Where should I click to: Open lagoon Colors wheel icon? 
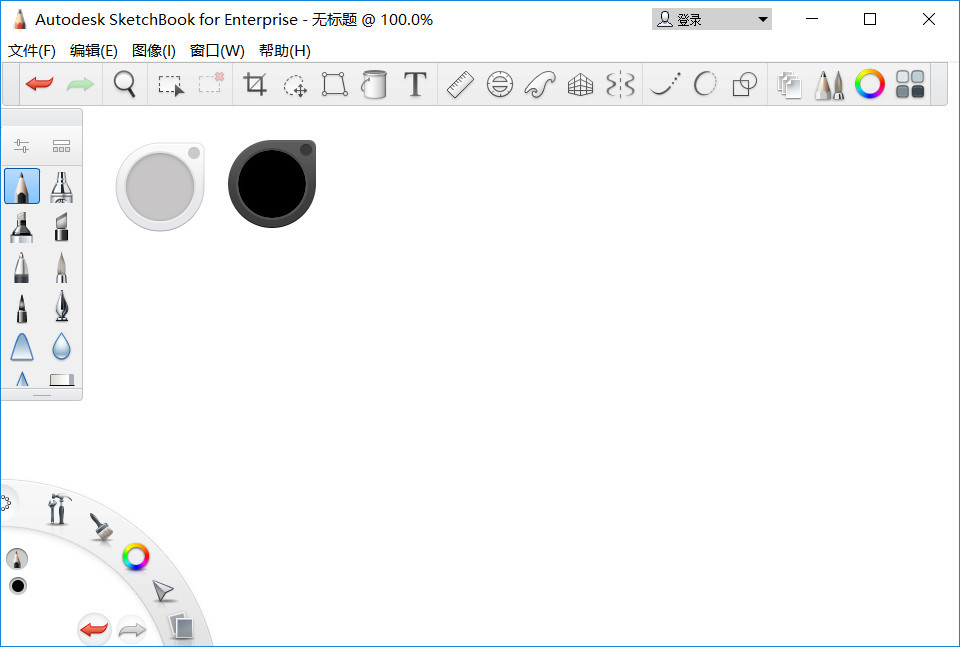[x=135, y=556]
